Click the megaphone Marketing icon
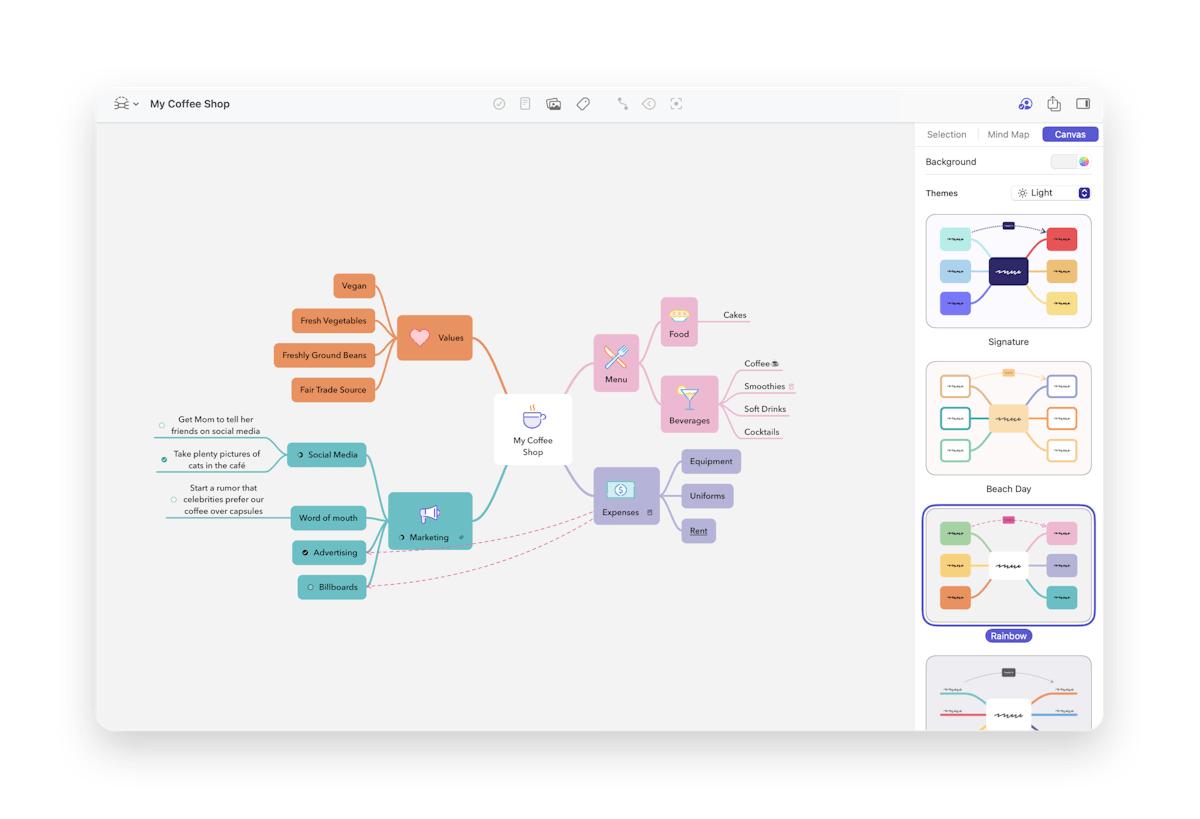The height and width of the screenshot is (819, 1200). point(429,514)
